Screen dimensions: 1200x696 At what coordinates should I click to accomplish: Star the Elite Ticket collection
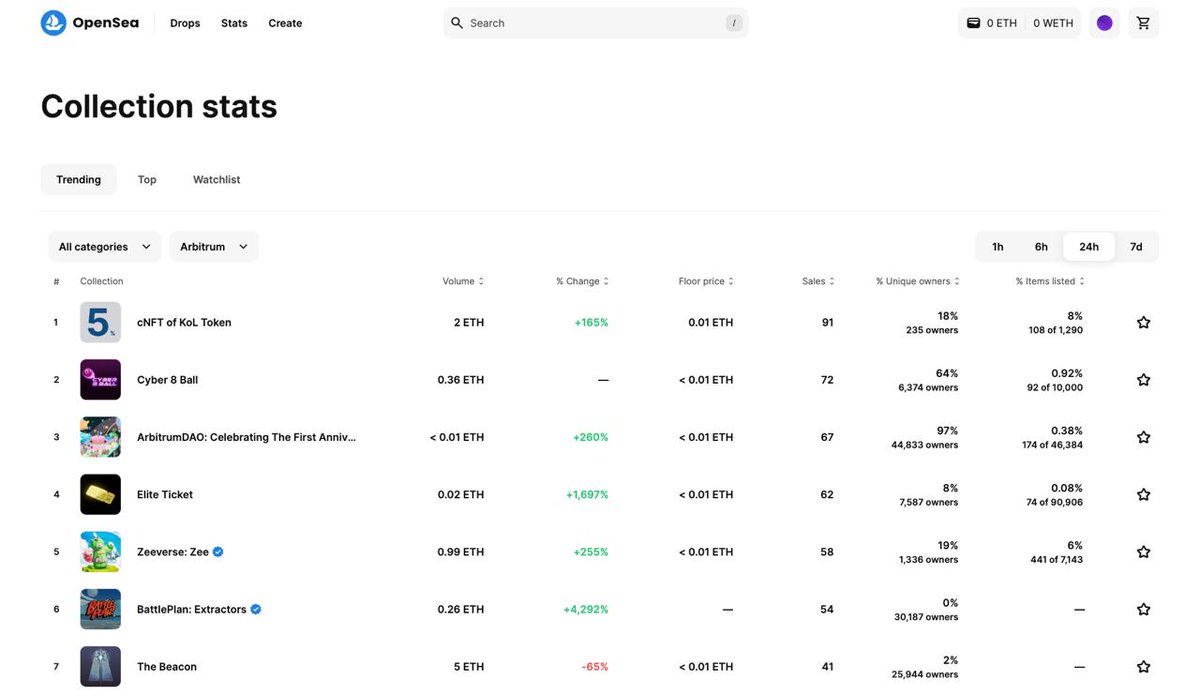pyautogui.click(x=1143, y=494)
